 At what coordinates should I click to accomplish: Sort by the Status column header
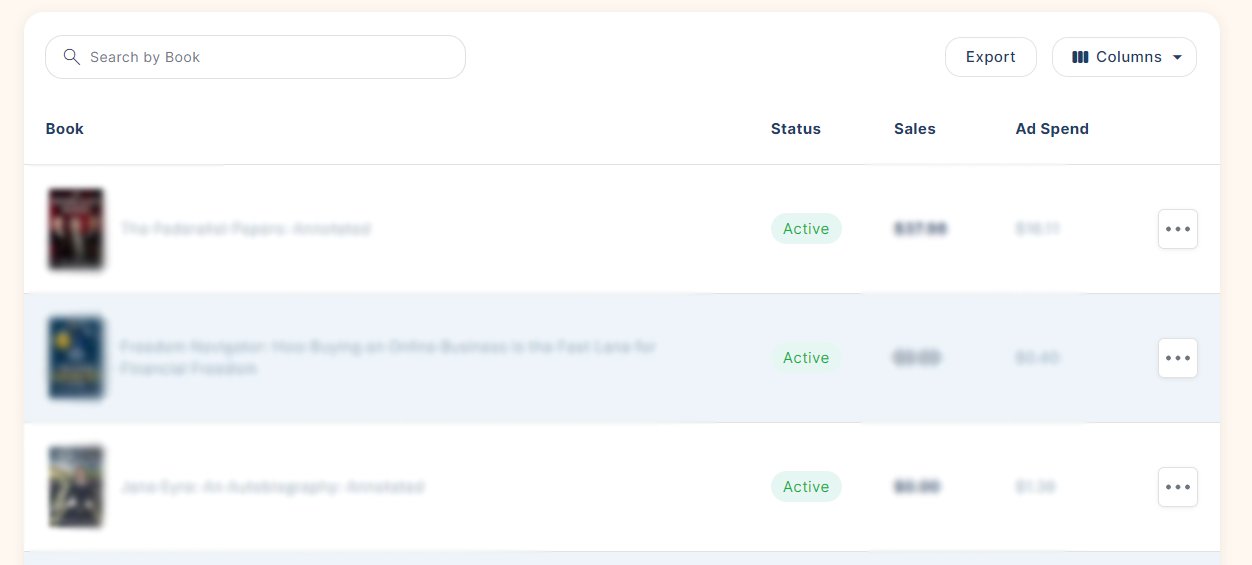796,129
